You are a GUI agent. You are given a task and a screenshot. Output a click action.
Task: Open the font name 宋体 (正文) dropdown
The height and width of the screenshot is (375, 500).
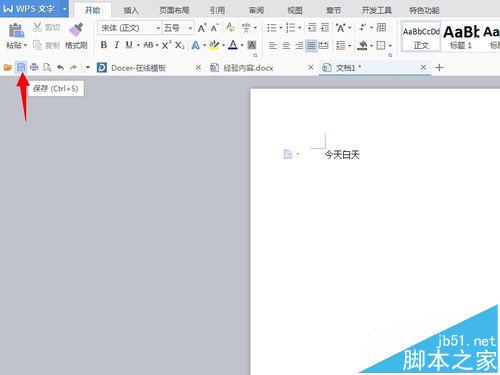click(x=158, y=28)
